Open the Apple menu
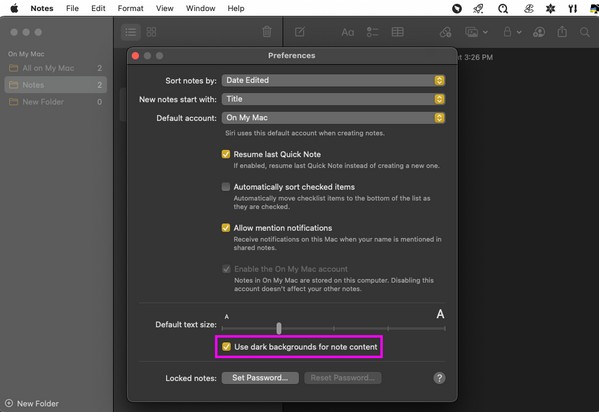Viewport: 599px width, 412px height. pyautogui.click(x=14, y=8)
